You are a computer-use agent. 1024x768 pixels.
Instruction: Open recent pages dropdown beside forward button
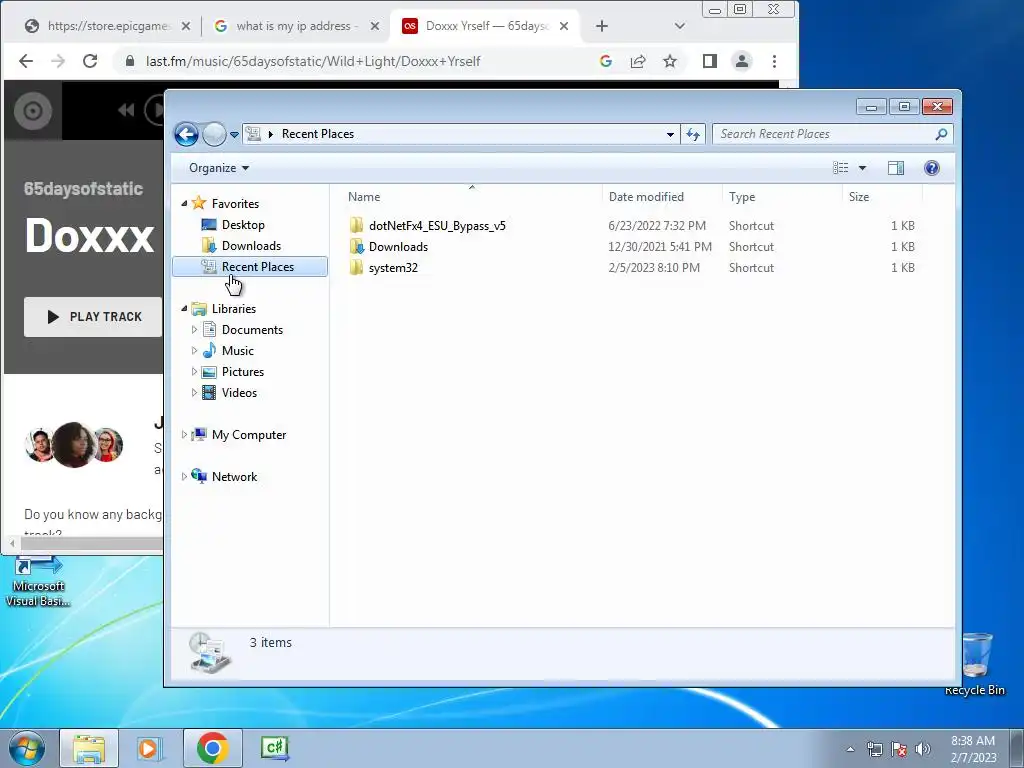(x=234, y=135)
